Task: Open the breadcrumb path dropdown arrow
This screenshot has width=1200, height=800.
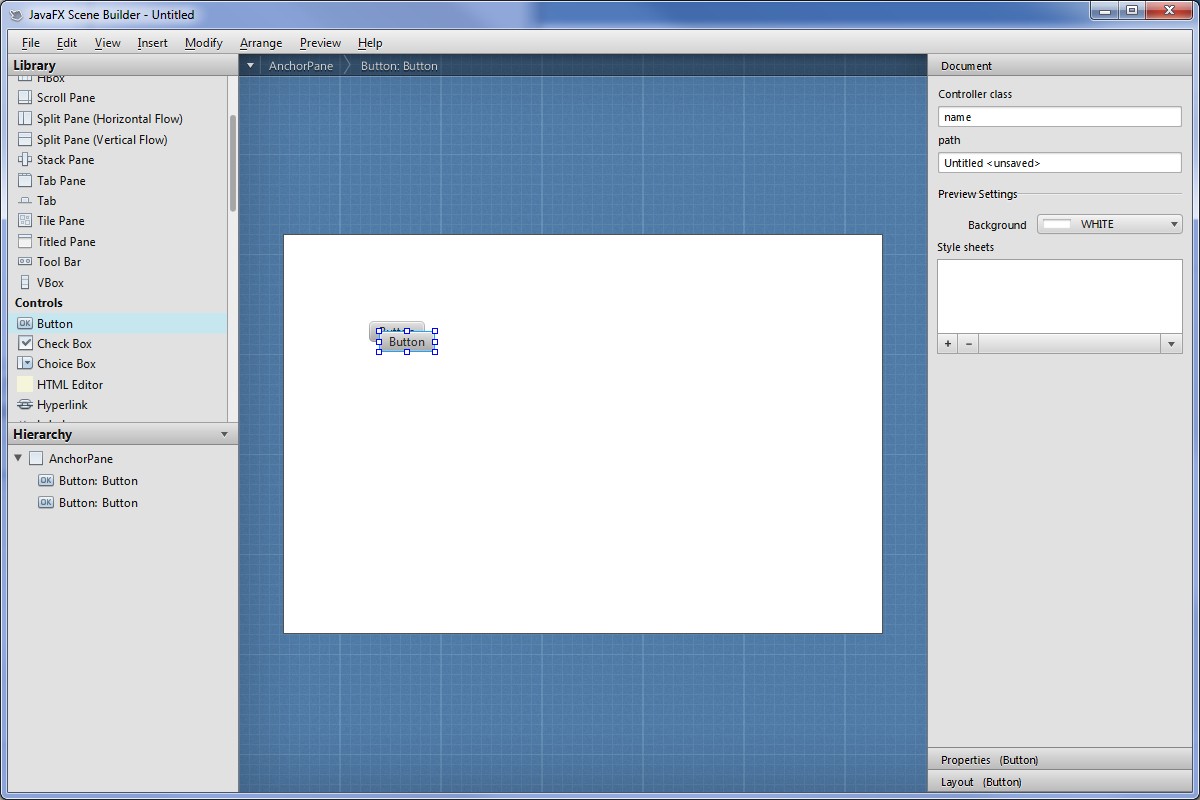Action: coord(250,66)
